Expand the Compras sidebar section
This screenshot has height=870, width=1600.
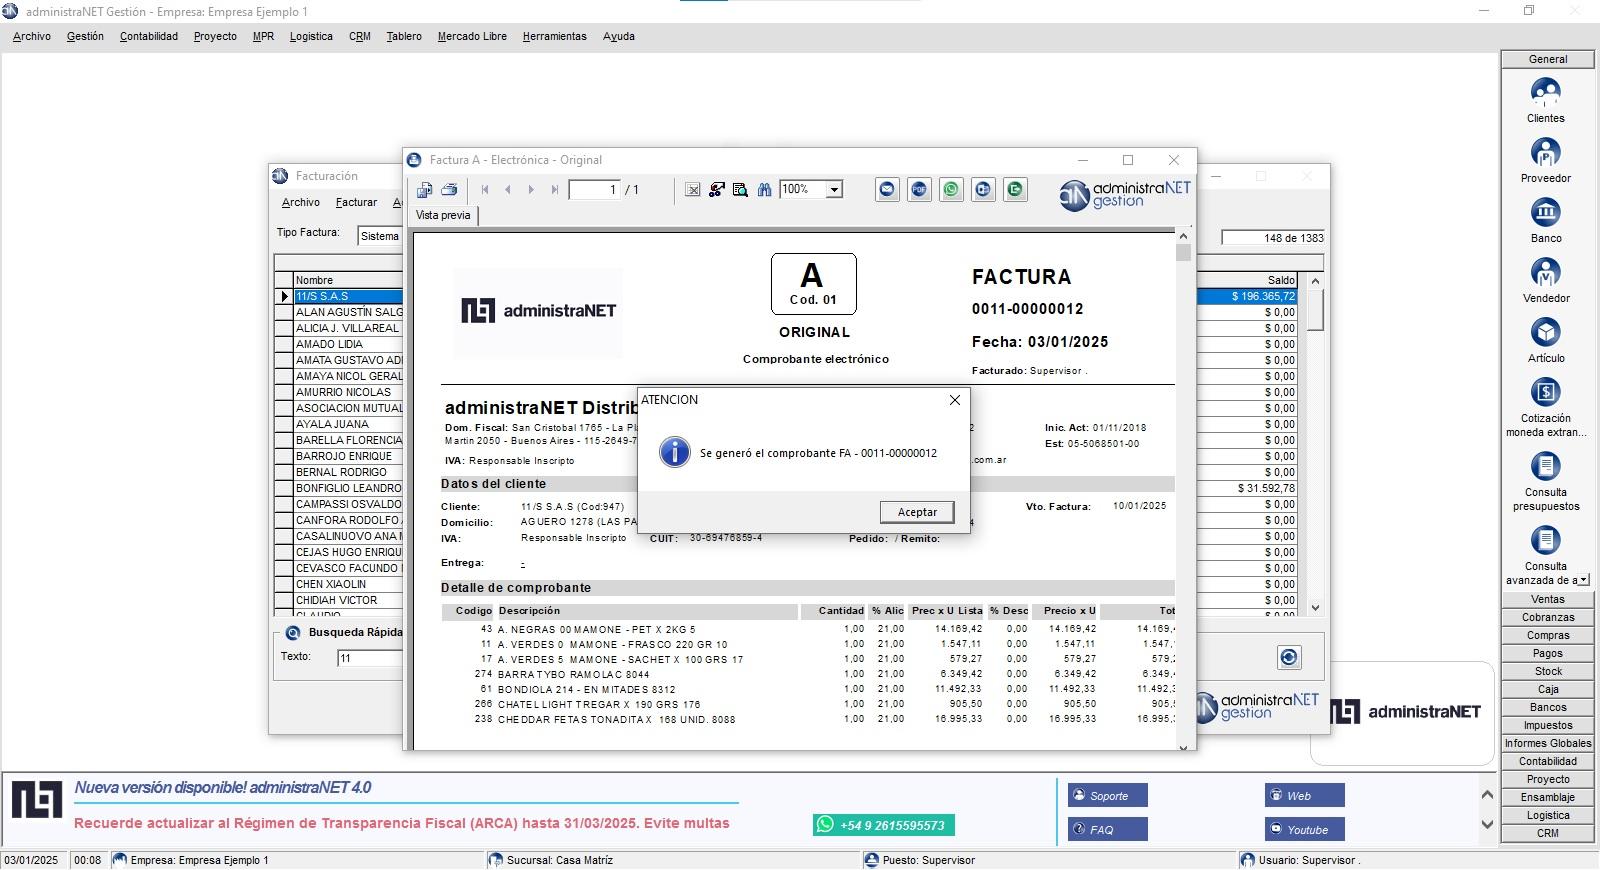click(1547, 635)
